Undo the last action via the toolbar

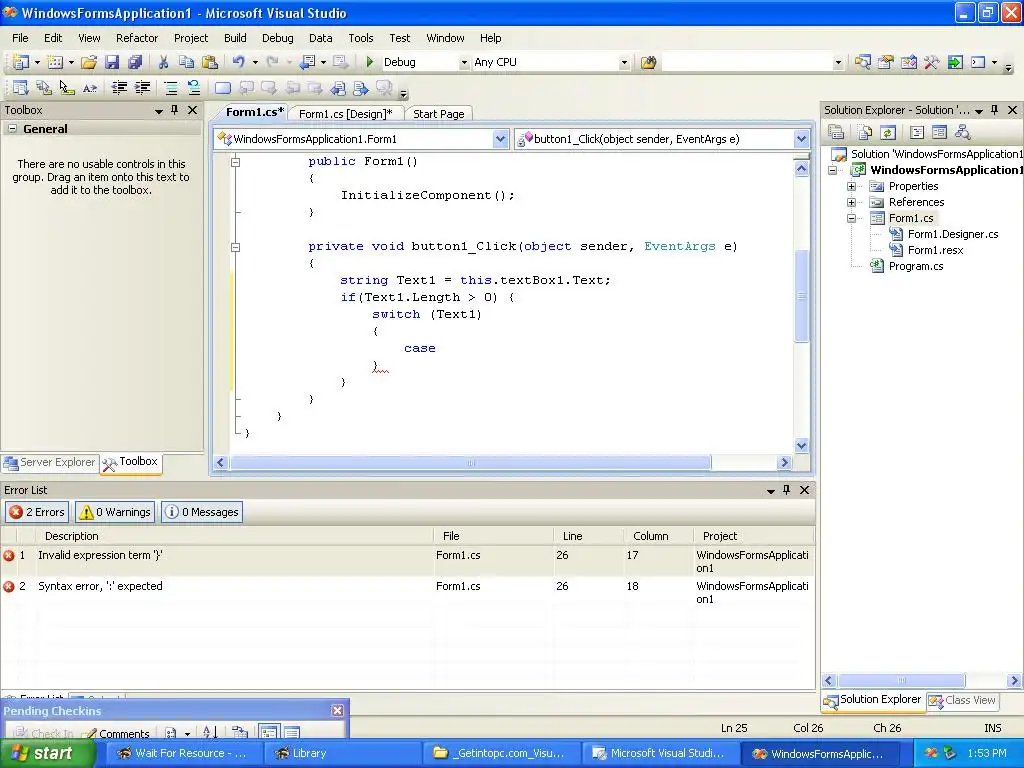point(238,62)
